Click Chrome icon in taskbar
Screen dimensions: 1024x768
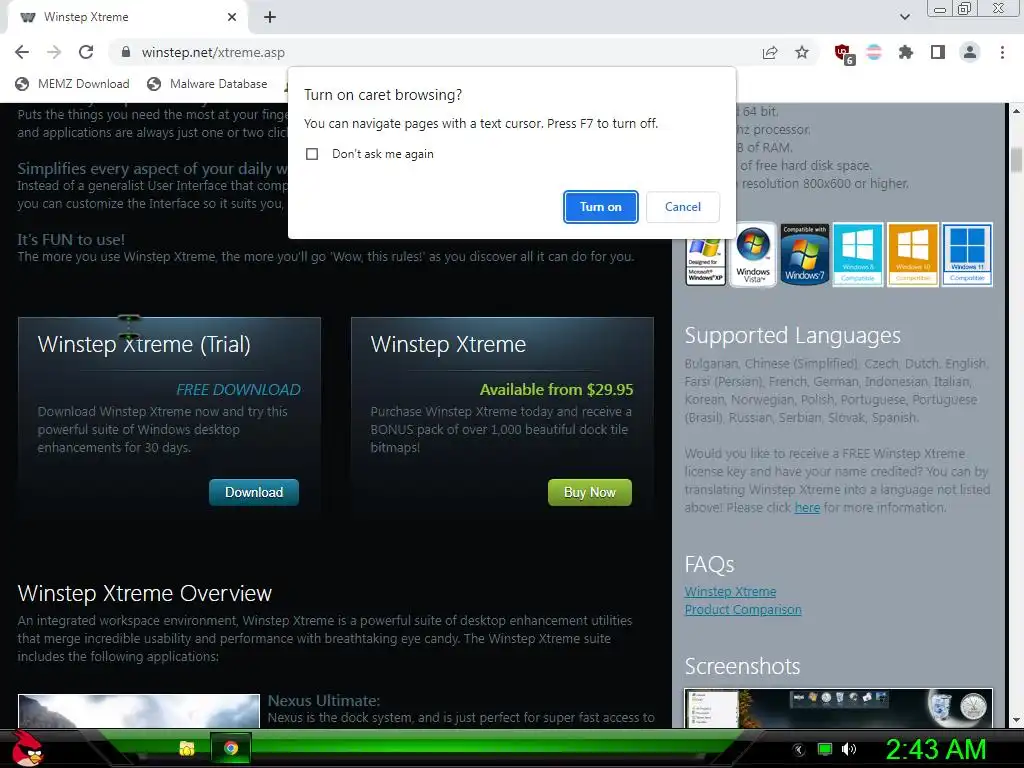point(231,748)
